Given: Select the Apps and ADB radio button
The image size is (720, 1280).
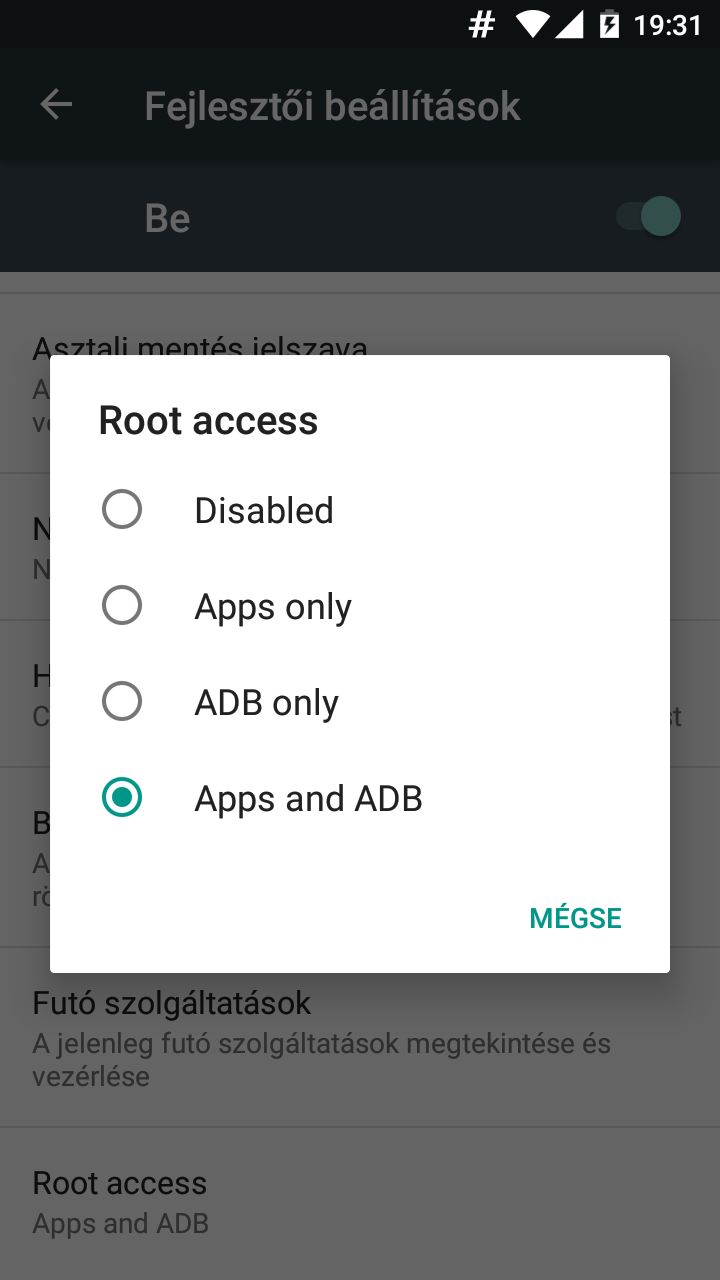Looking at the screenshot, I should click(x=122, y=798).
